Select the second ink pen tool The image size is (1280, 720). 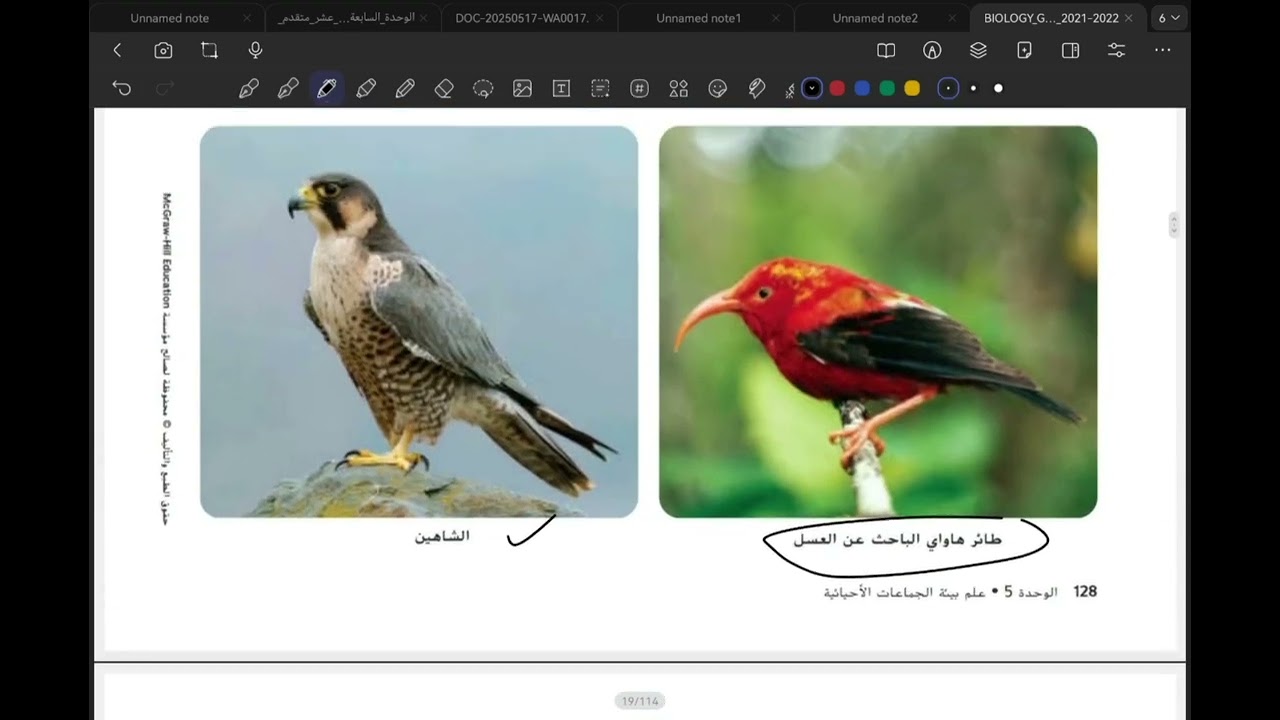pyautogui.click(x=288, y=88)
